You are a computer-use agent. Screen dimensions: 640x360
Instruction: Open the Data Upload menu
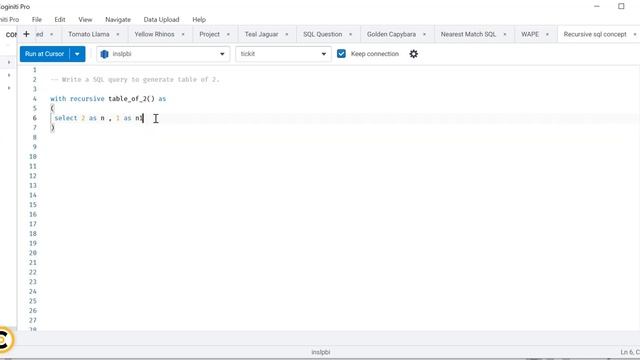coord(161,20)
